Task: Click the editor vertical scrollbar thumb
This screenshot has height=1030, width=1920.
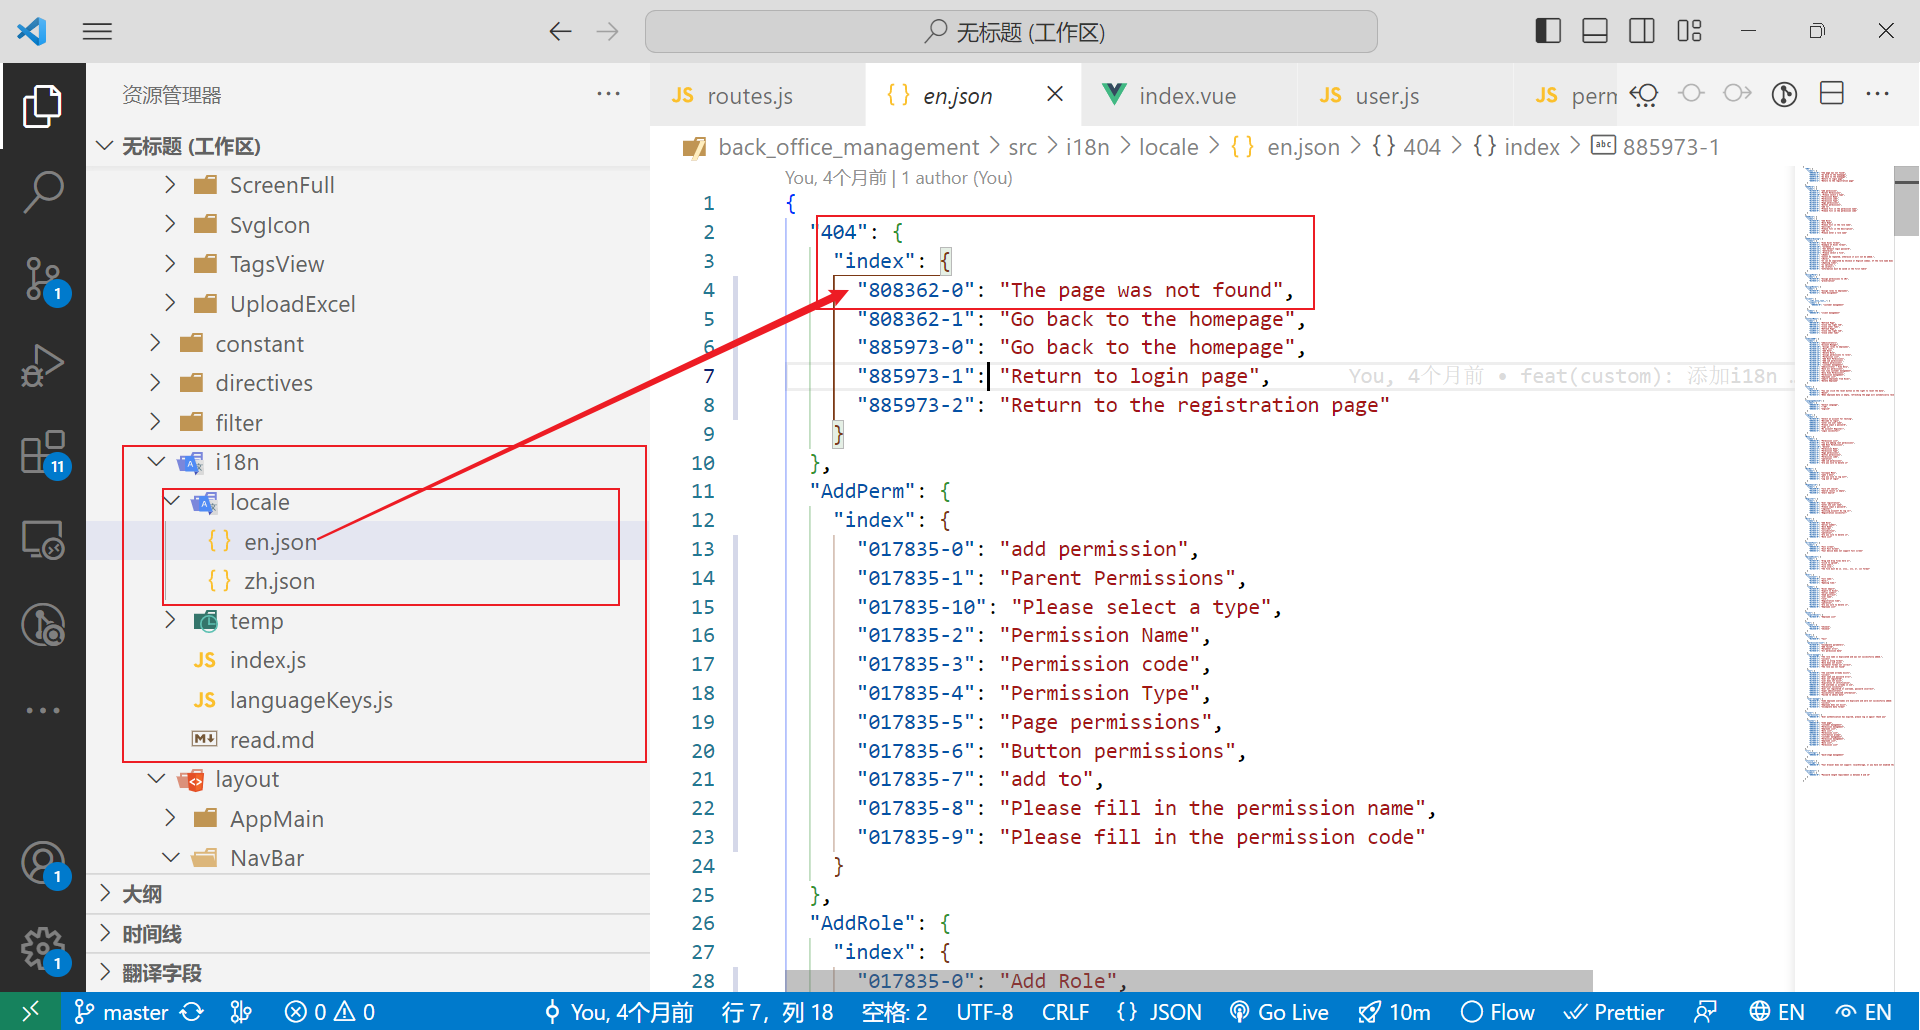Action: pos(1906,202)
